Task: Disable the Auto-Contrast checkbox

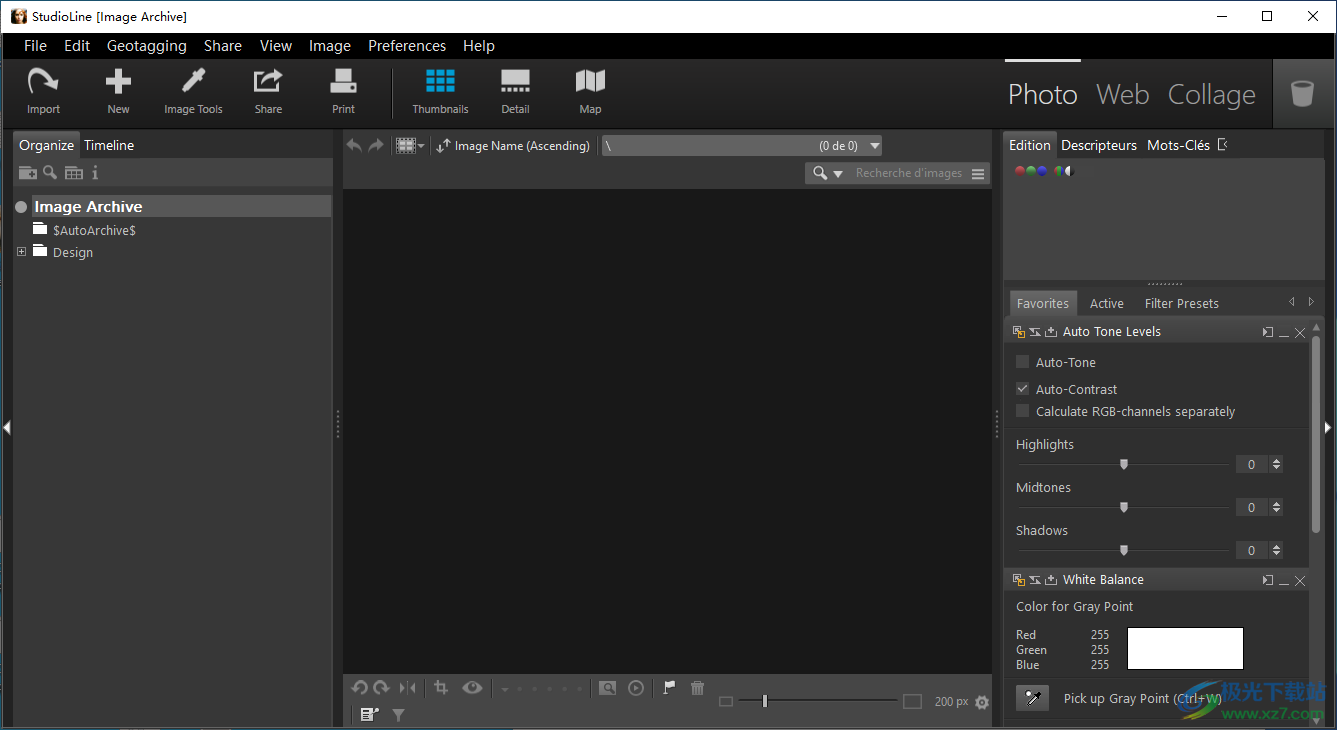Action: pos(1021,388)
